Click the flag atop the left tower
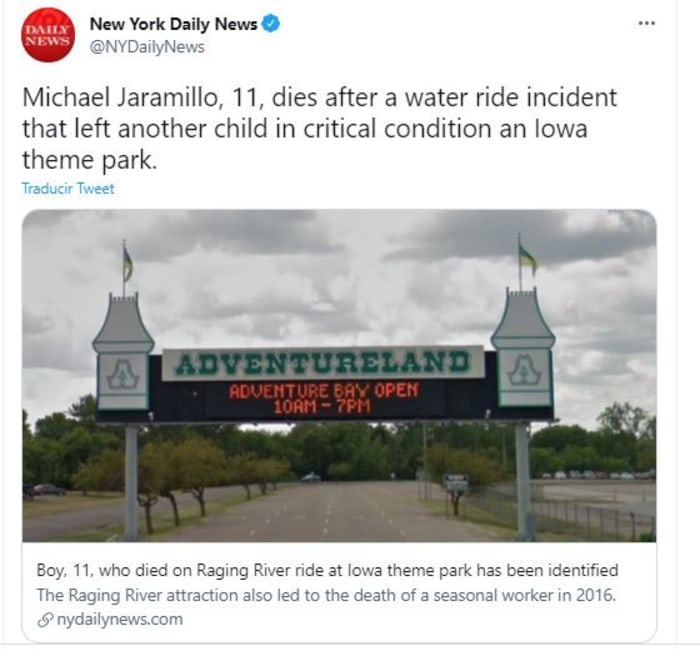This screenshot has width=700, height=656. coord(128,264)
